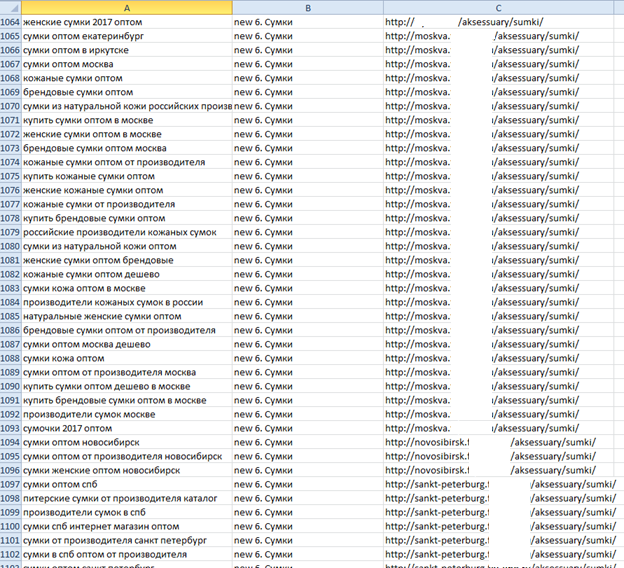The image size is (624, 568).
Task: Click cell 'женские сумки 2017 оптом'
Action: pos(127,22)
